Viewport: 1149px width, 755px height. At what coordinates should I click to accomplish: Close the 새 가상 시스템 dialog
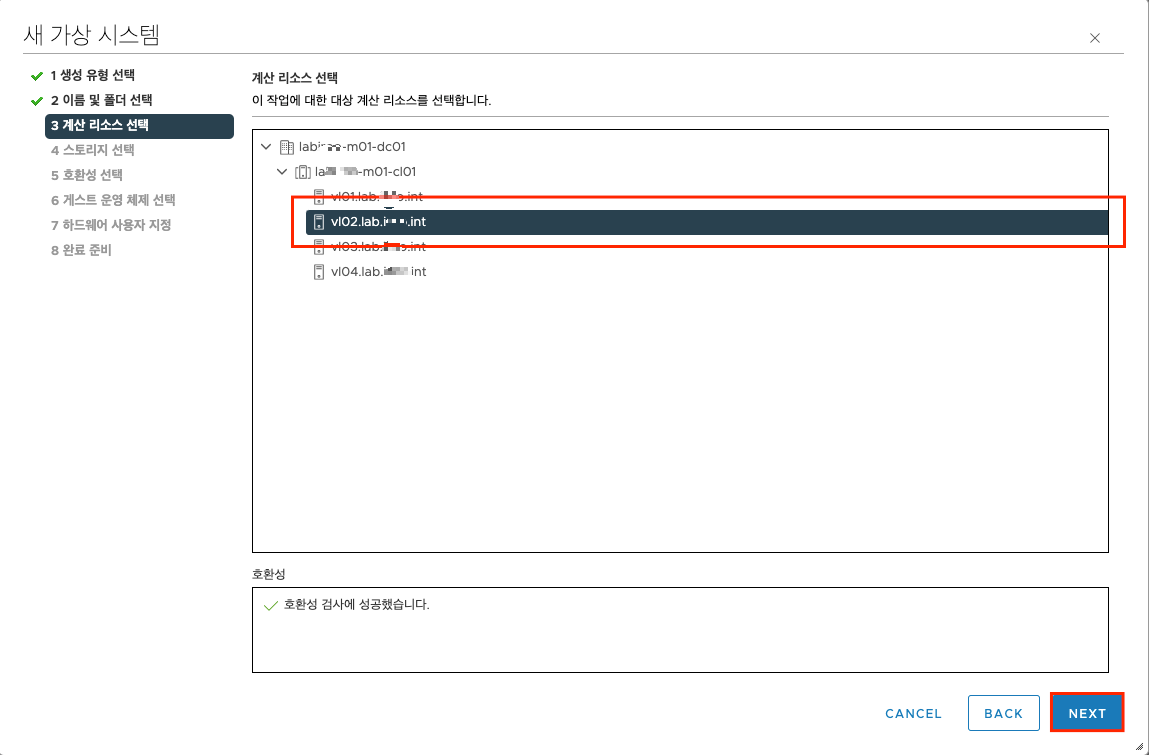(1095, 38)
